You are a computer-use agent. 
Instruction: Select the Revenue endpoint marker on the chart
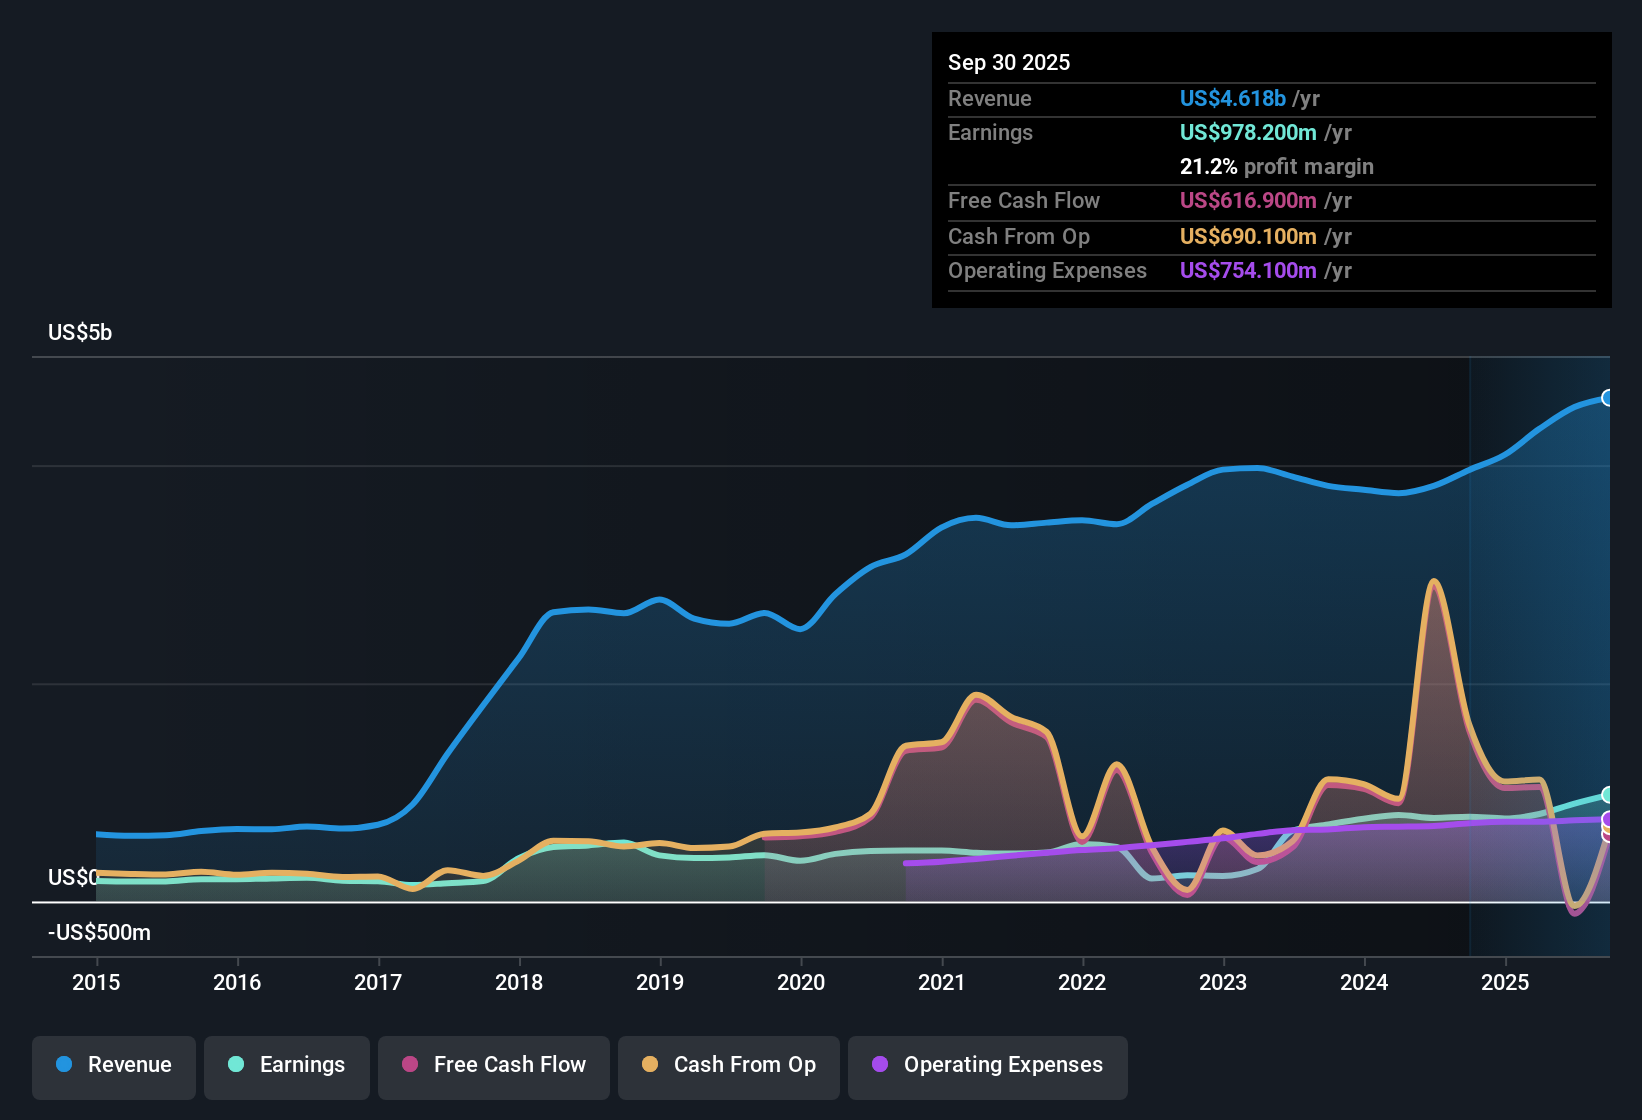point(1608,398)
